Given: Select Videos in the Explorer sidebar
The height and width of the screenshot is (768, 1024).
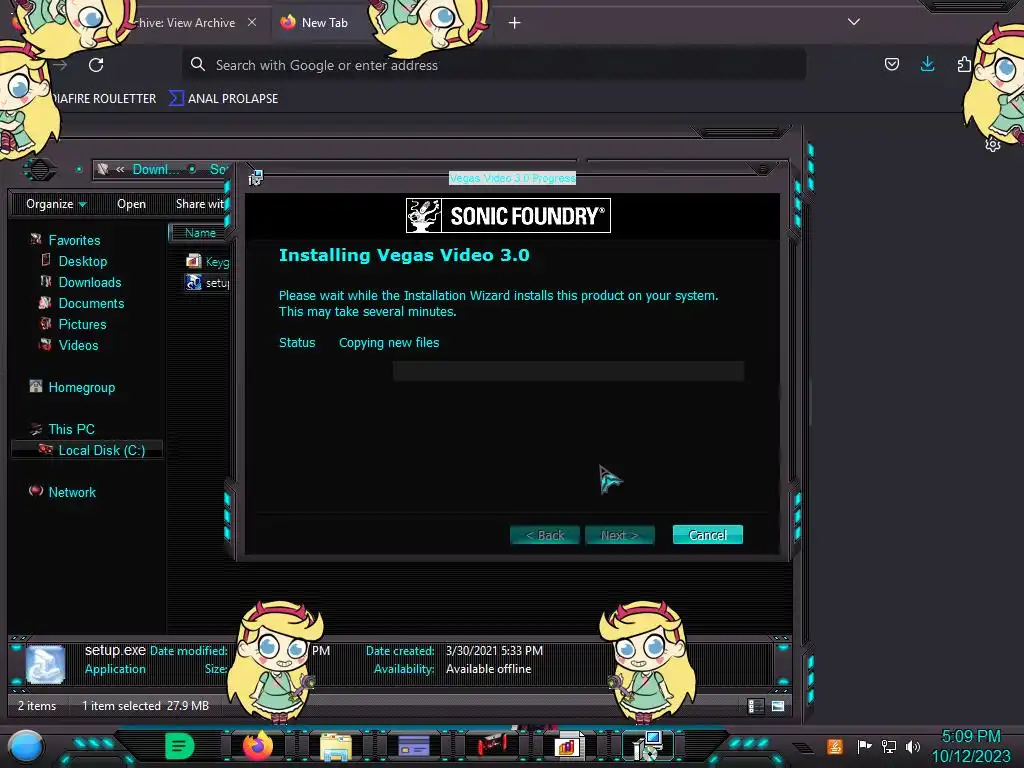Looking at the screenshot, I should (x=78, y=345).
